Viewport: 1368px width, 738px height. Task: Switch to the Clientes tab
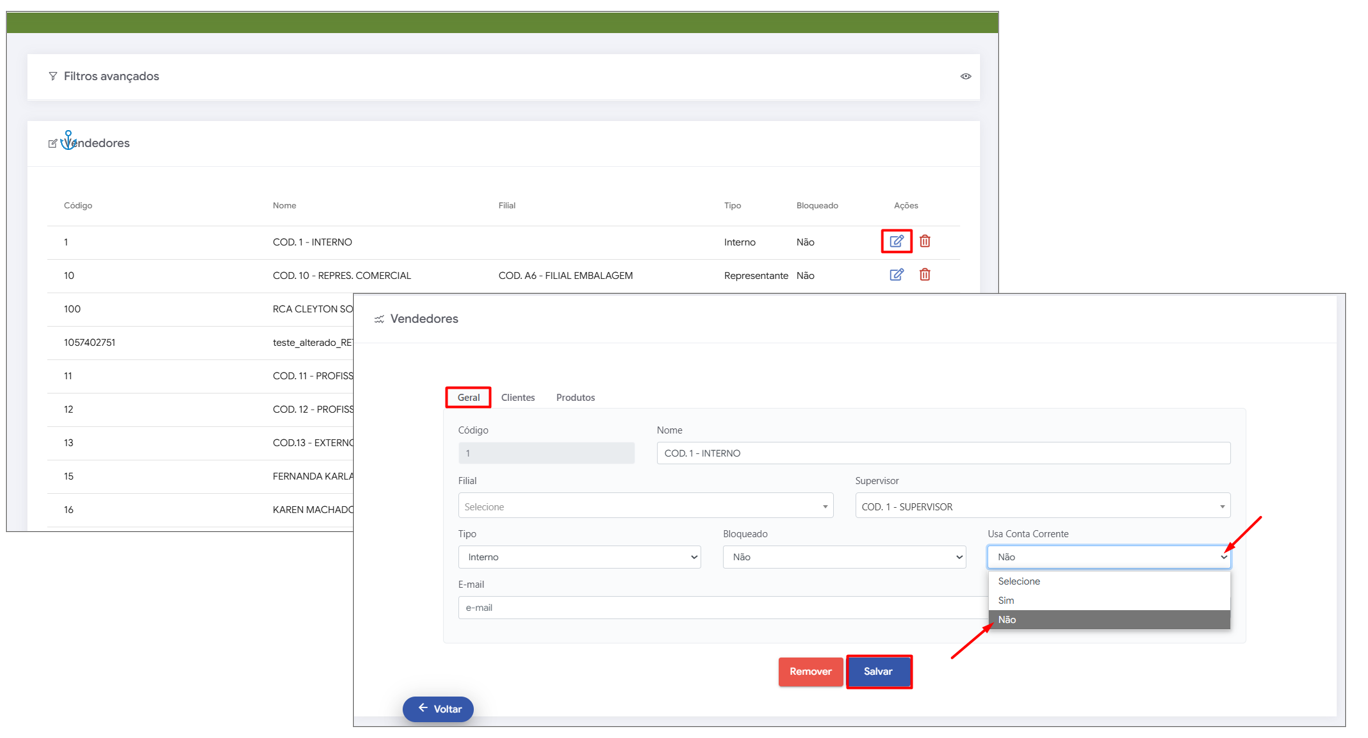pos(518,398)
